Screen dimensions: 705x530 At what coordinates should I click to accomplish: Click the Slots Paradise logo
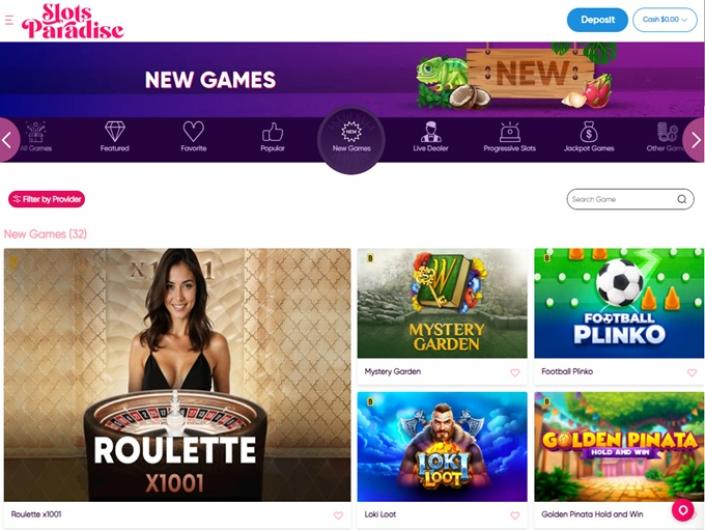(72, 21)
